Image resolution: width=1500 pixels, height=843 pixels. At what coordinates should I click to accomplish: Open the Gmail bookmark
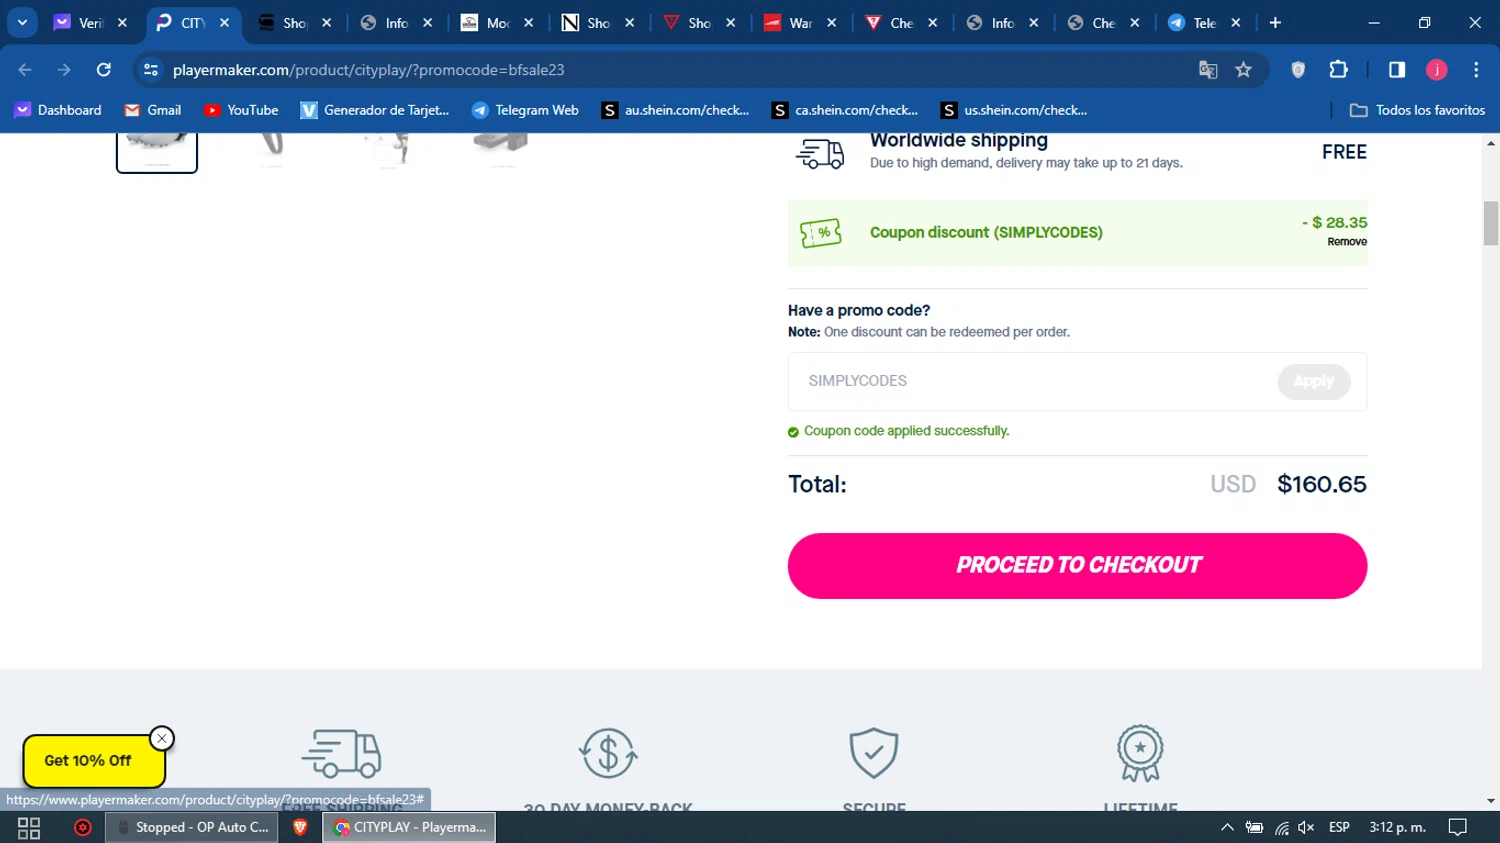(153, 110)
